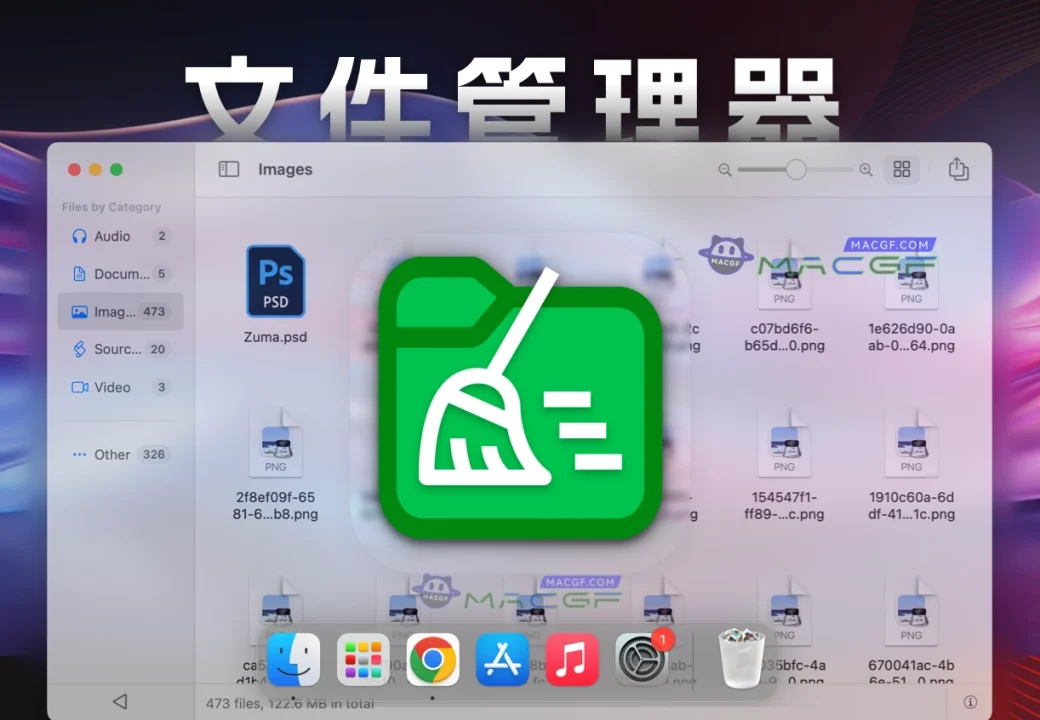
Task: Open file details via the bottom-right info icon
Action: (x=971, y=702)
